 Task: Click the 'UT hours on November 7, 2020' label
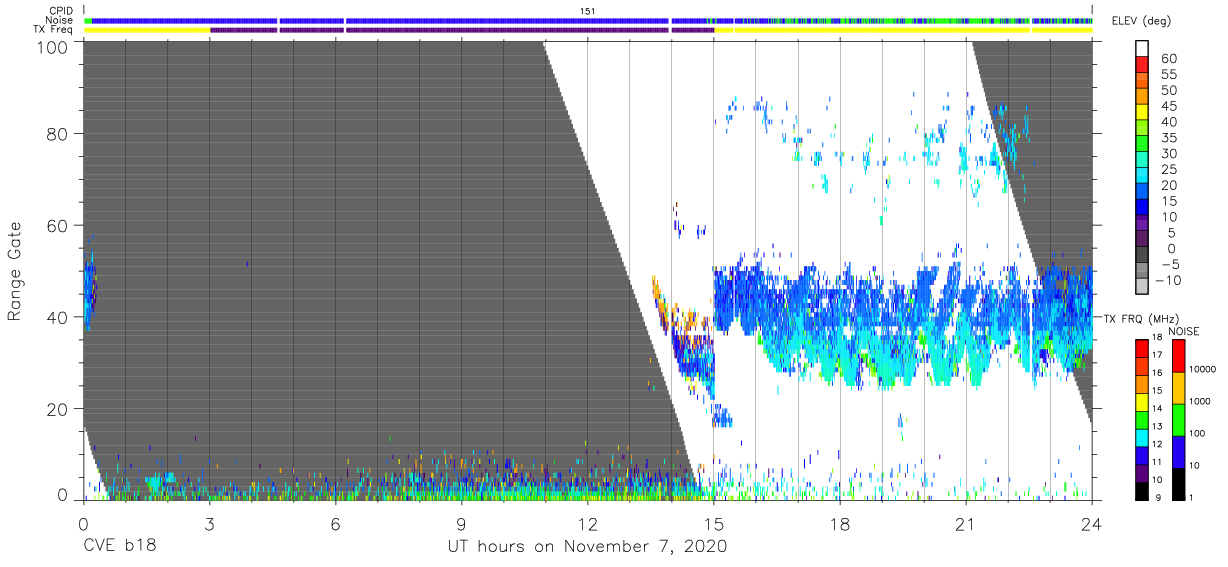click(x=587, y=545)
